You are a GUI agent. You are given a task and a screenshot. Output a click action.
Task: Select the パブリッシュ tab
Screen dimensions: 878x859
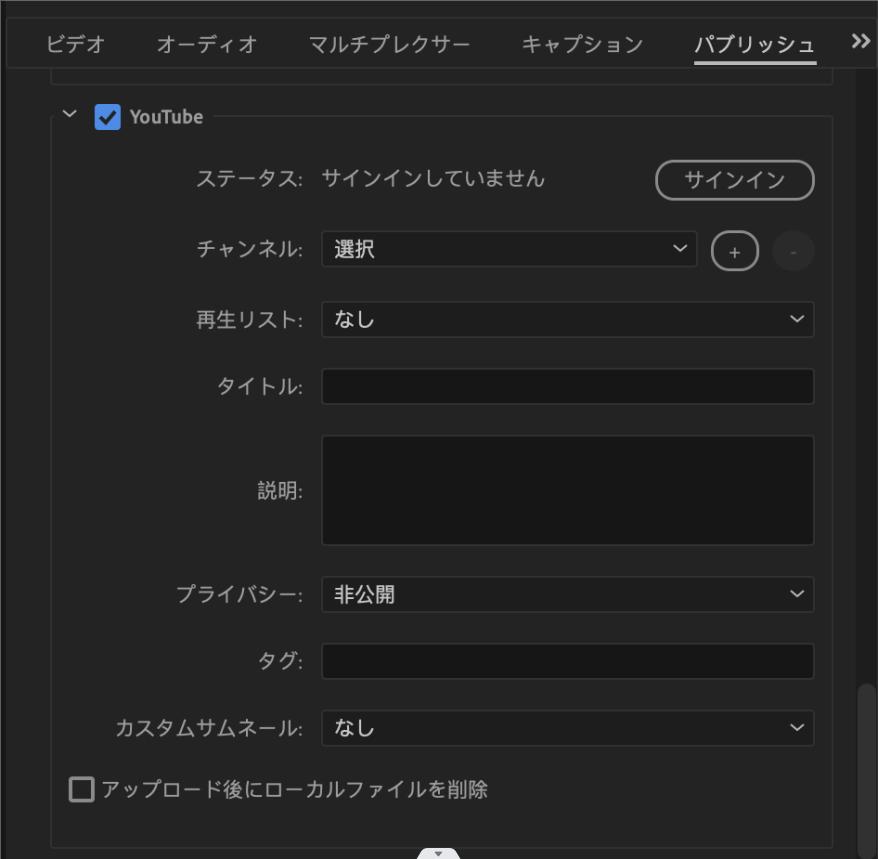pyautogui.click(x=755, y=45)
